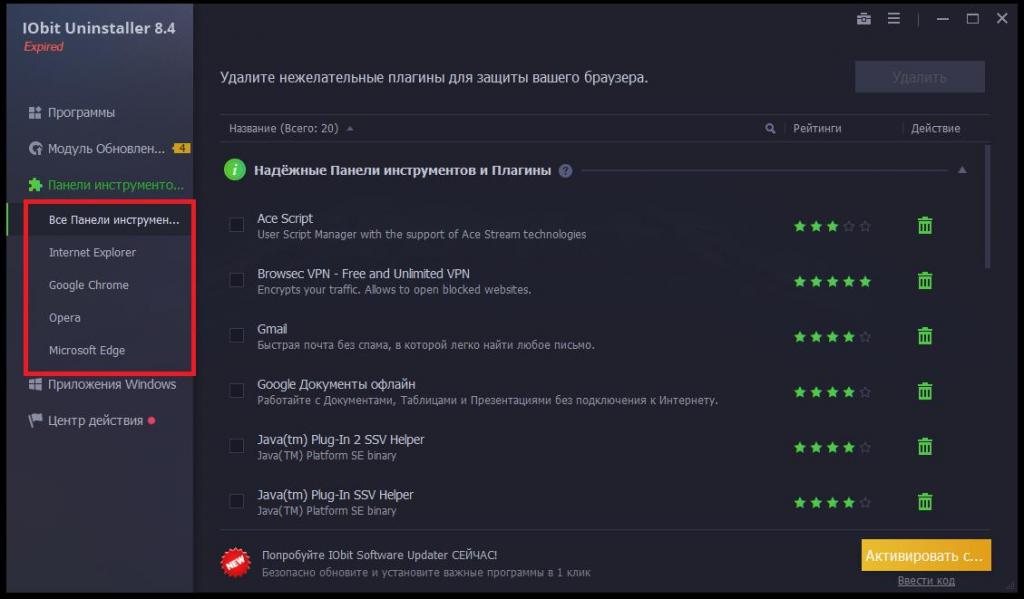Click the Ввести код link
The width and height of the screenshot is (1024, 599).
926,581
